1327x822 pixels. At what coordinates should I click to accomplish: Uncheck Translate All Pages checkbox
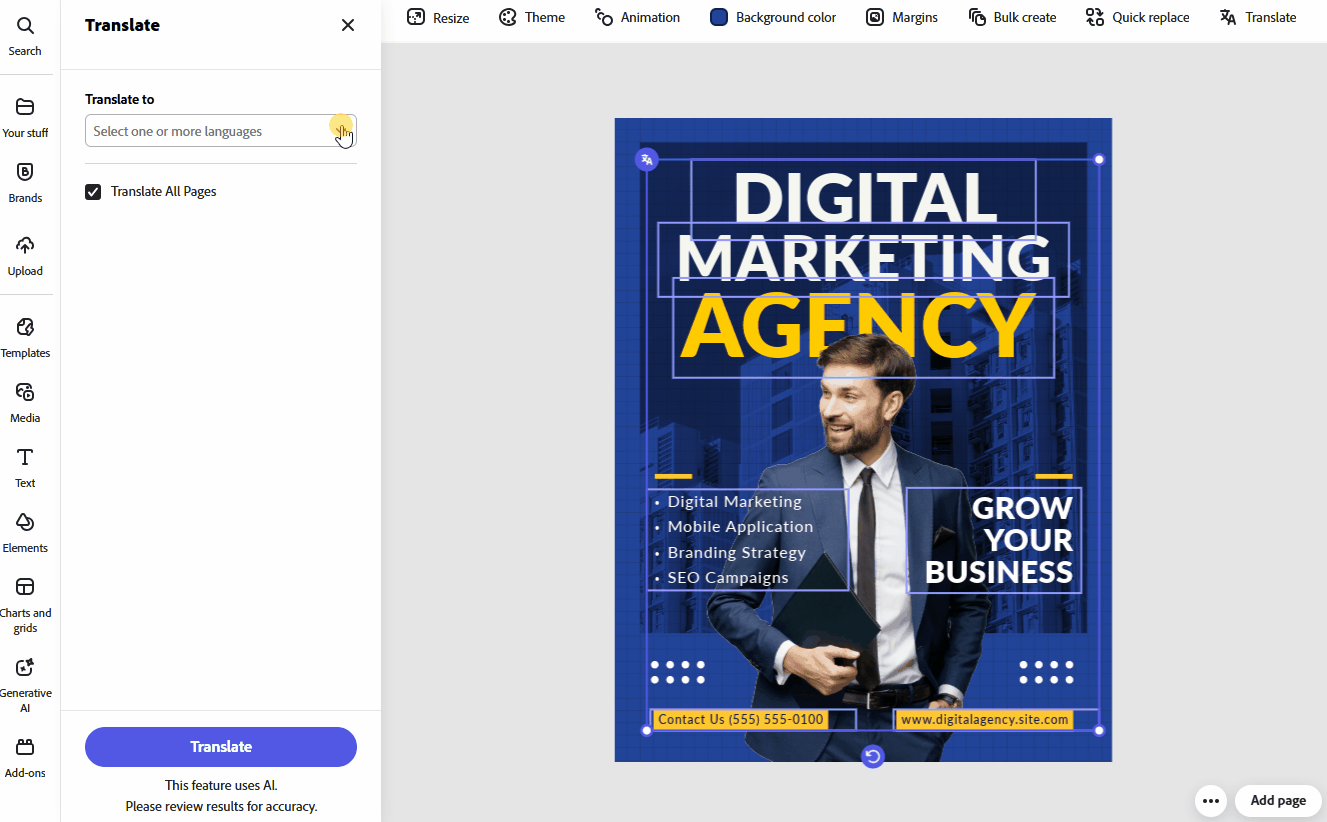[x=93, y=192]
